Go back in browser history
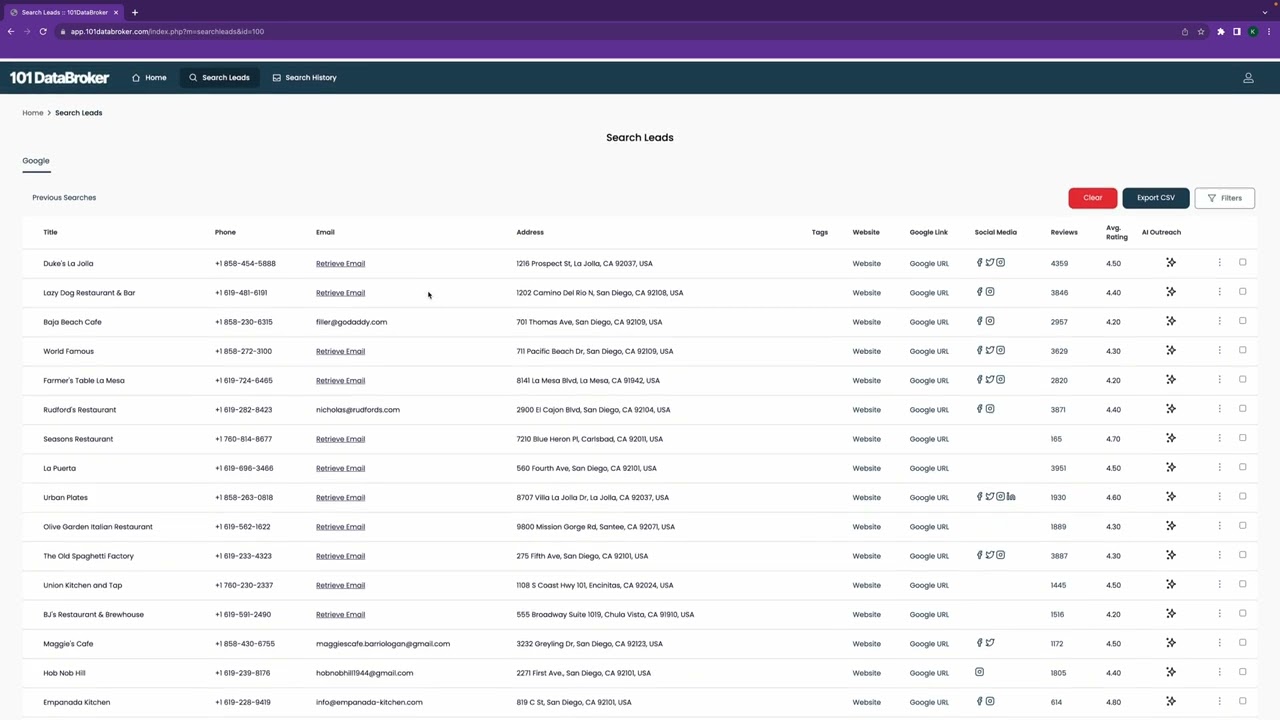This screenshot has height=720, width=1280. pyautogui.click(x=11, y=31)
